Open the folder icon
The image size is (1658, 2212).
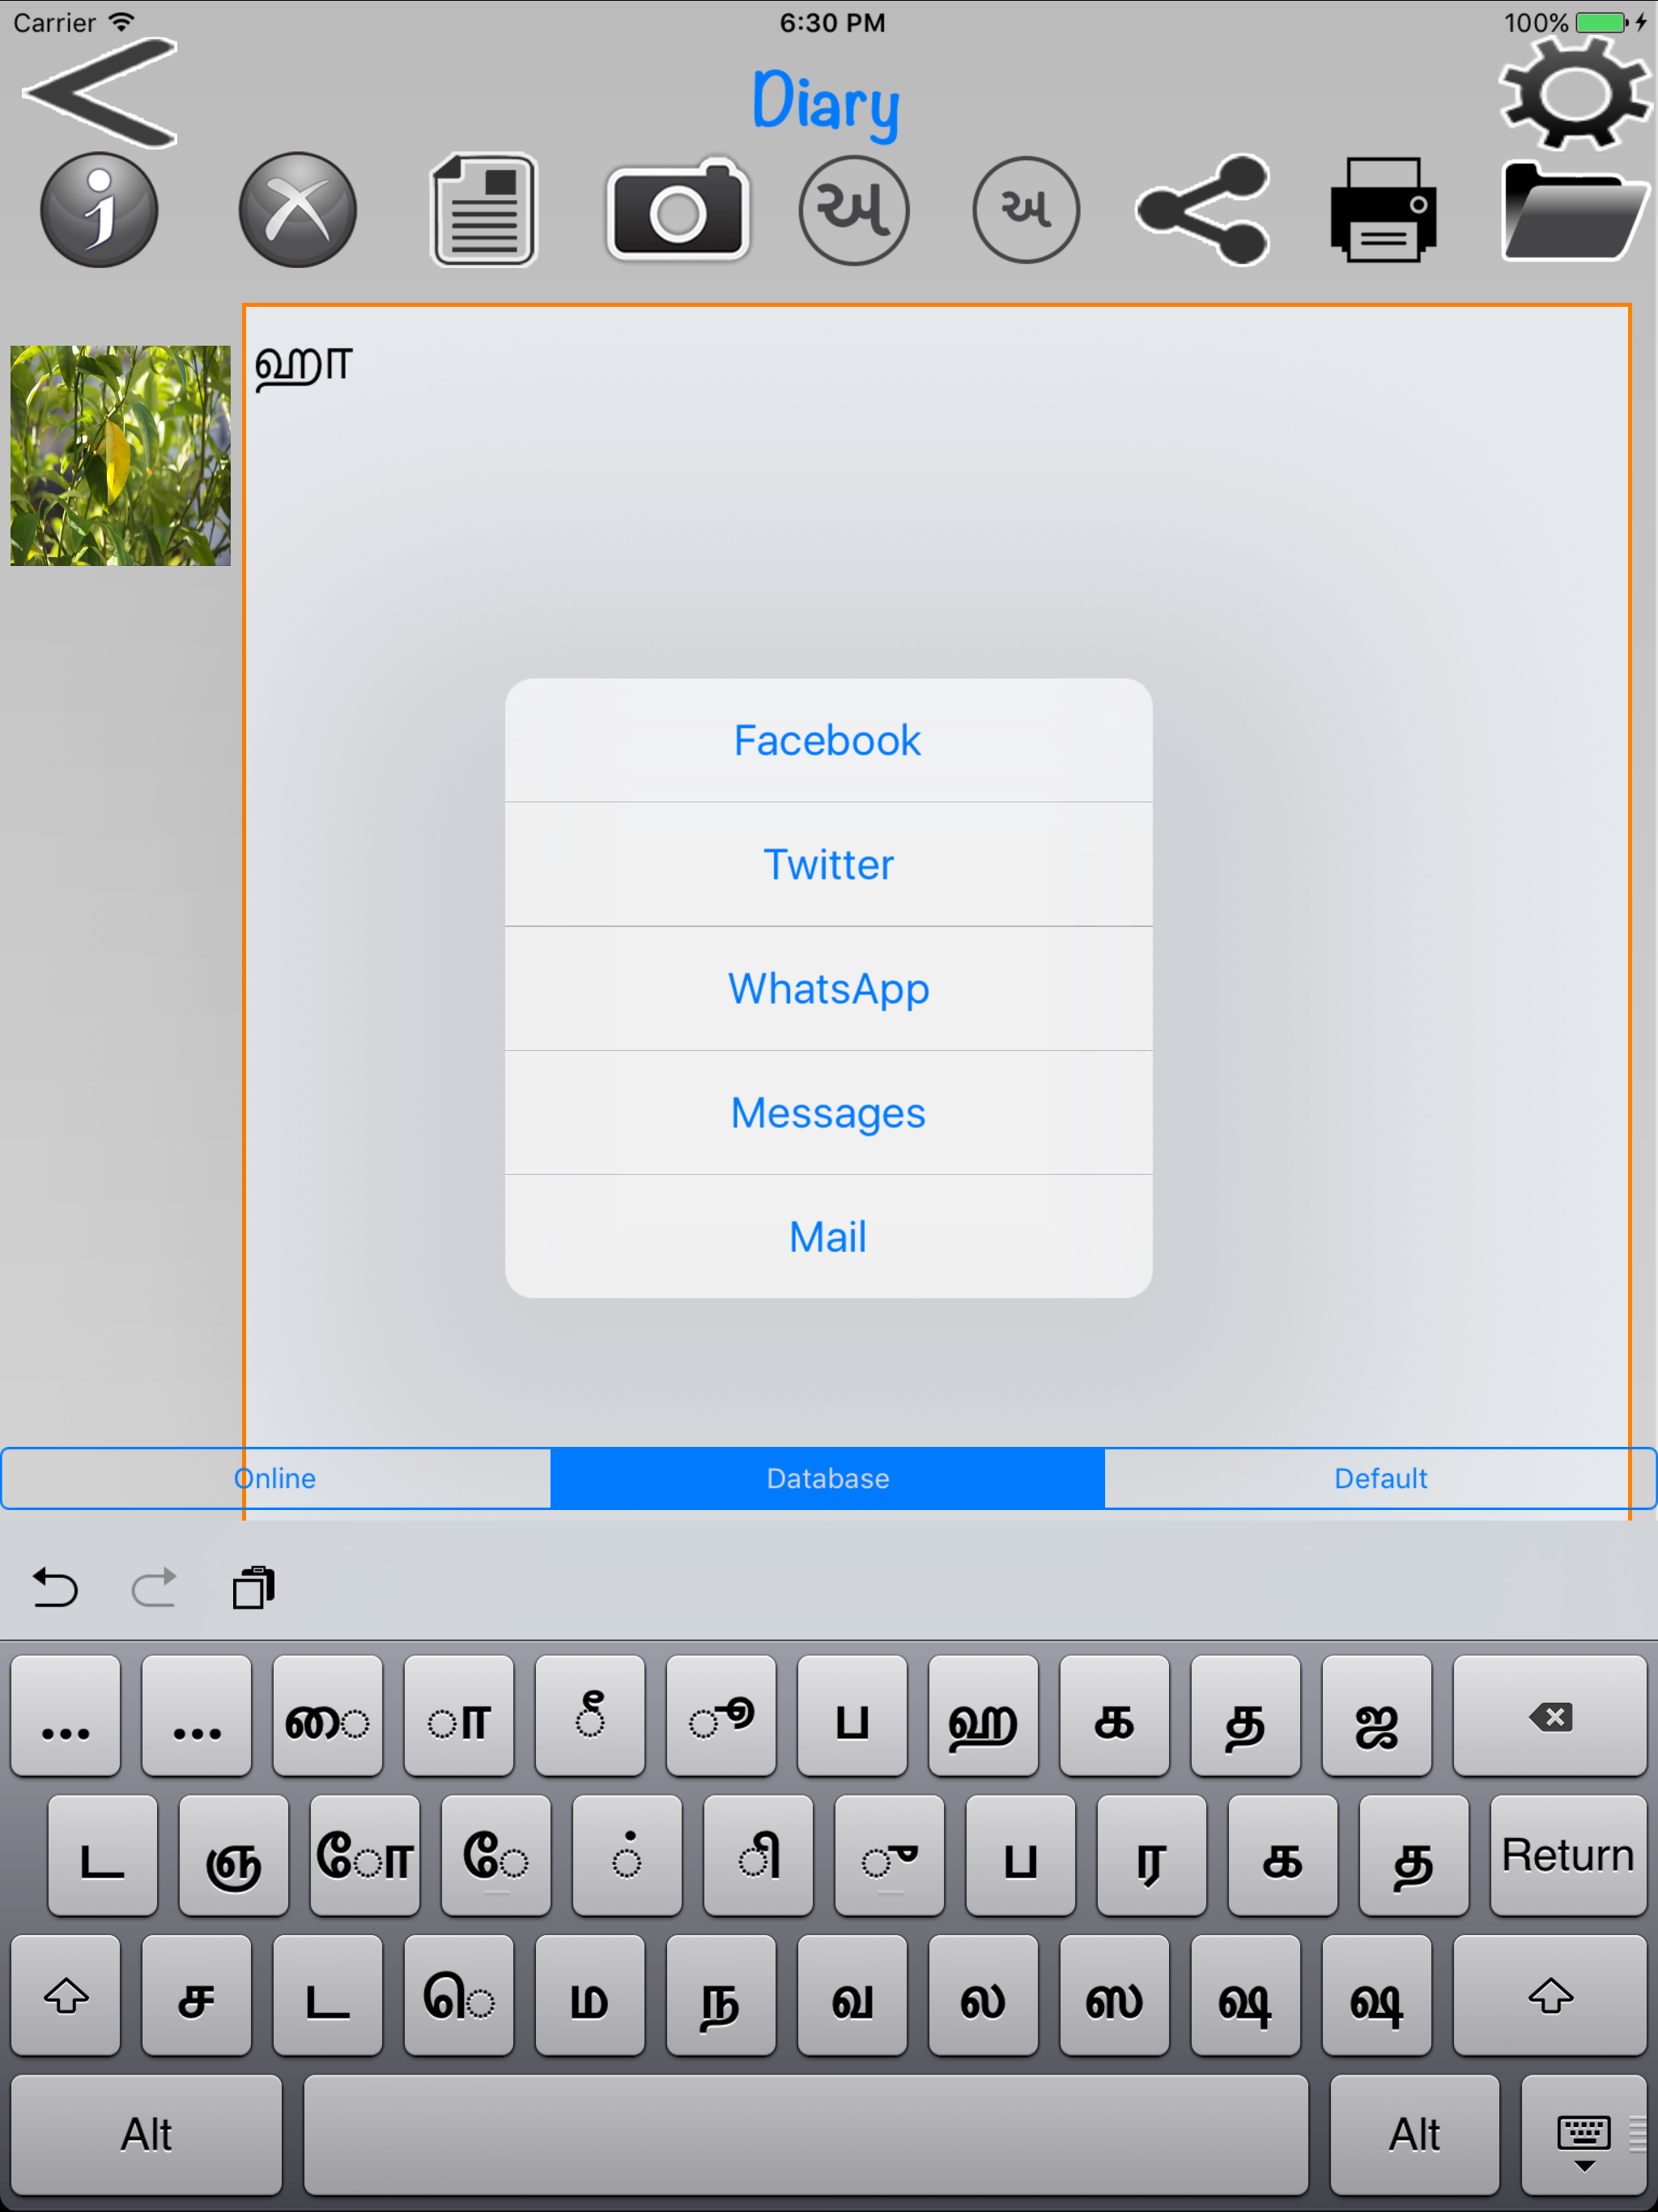pos(1575,212)
